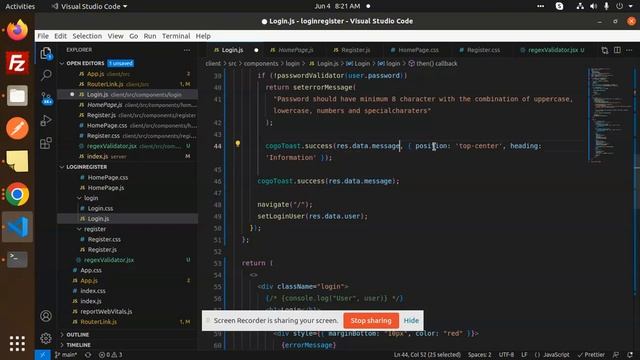This screenshot has width=640, height=360.
Task: Open the Selection menu
Action: click(87, 36)
